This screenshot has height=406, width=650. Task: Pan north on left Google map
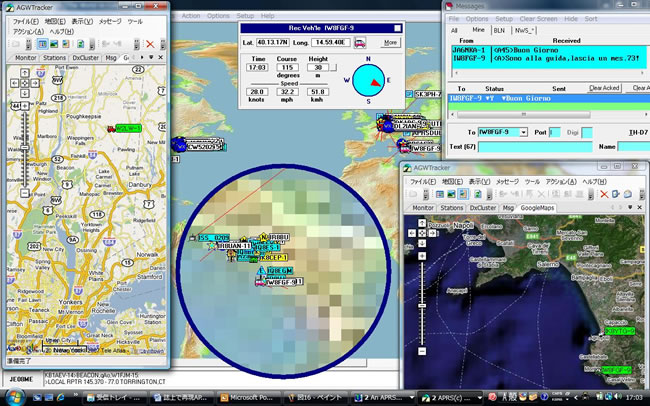coord(24,73)
